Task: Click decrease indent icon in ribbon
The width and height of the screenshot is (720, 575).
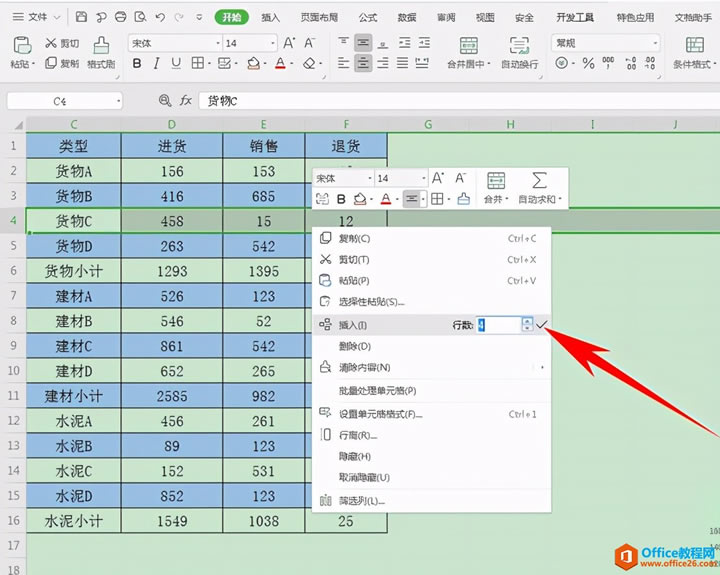Action: (x=405, y=43)
